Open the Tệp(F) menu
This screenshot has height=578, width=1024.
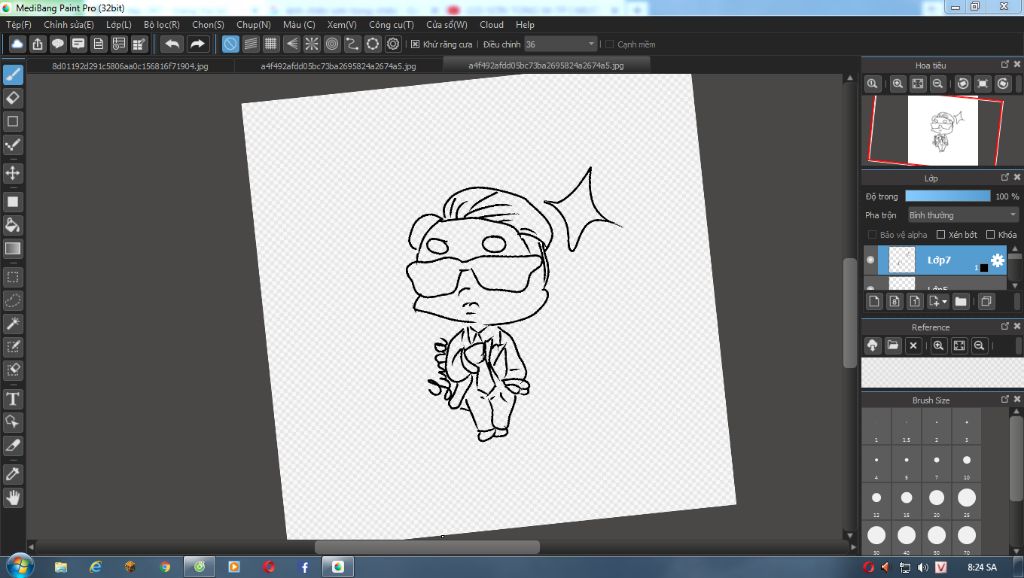click(18, 25)
